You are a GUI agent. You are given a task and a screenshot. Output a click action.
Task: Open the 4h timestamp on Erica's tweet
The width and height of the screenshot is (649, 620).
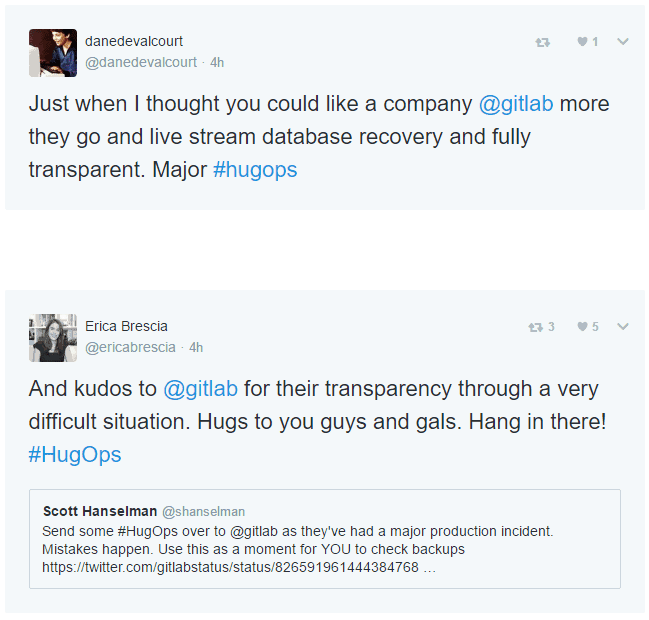click(x=196, y=347)
